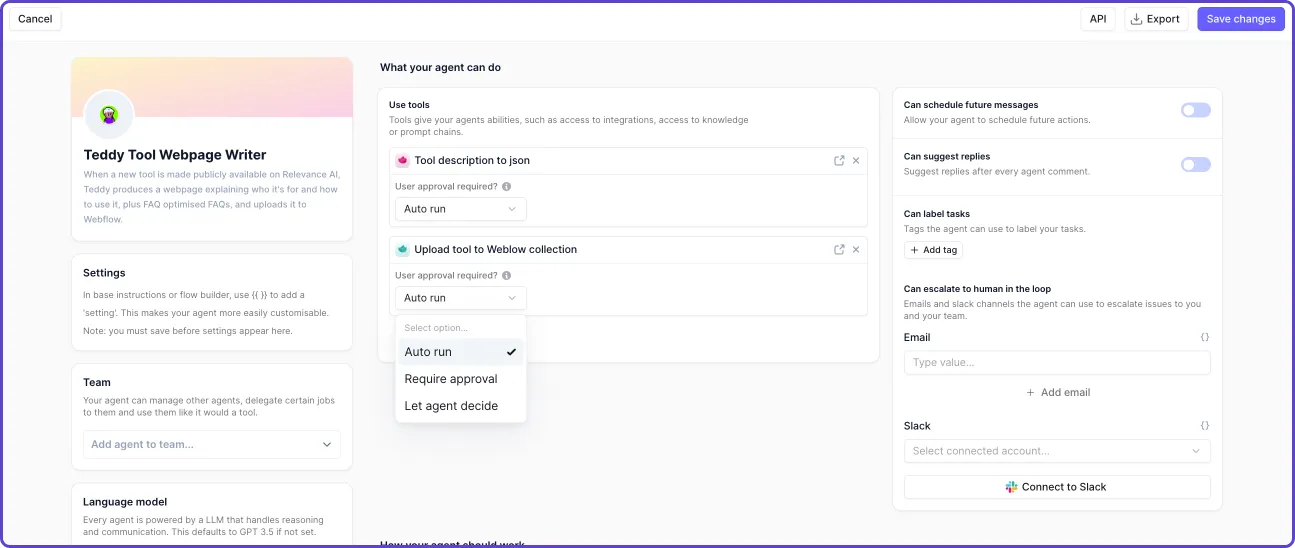This screenshot has height=548, width=1295.
Task: Remove the Tool description to json tool
Action: (x=856, y=160)
